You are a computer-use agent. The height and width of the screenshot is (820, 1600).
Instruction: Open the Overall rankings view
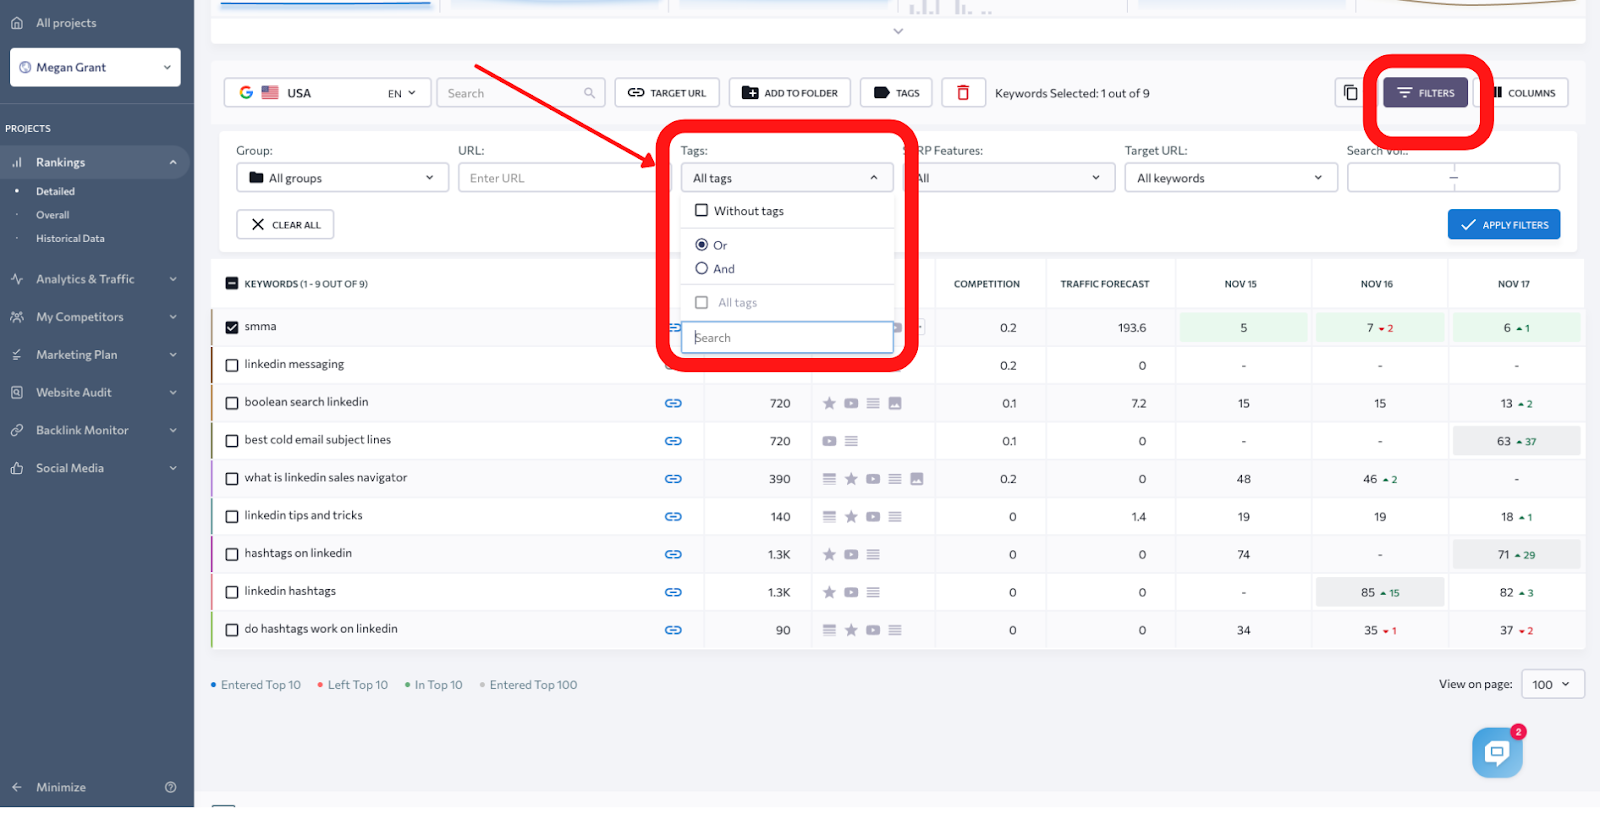52,215
